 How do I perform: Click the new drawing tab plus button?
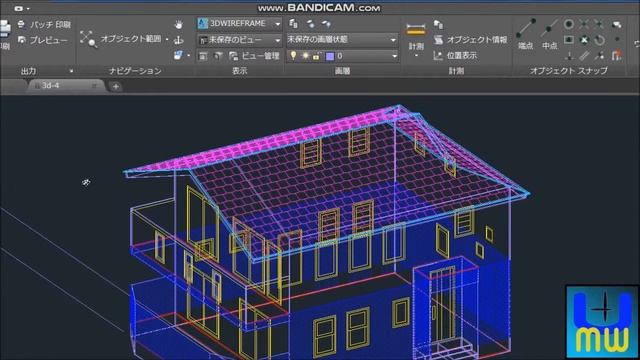pyautogui.click(x=116, y=87)
